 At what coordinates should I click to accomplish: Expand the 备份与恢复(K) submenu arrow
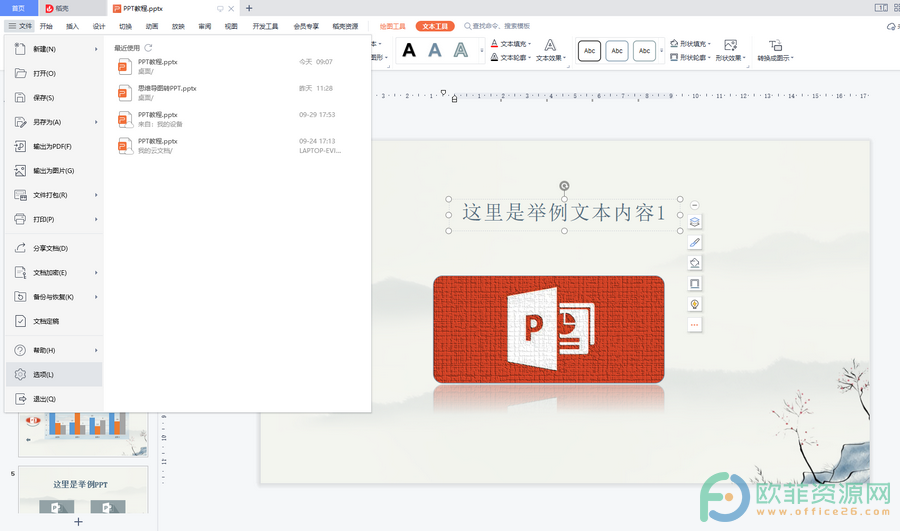tap(96, 297)
